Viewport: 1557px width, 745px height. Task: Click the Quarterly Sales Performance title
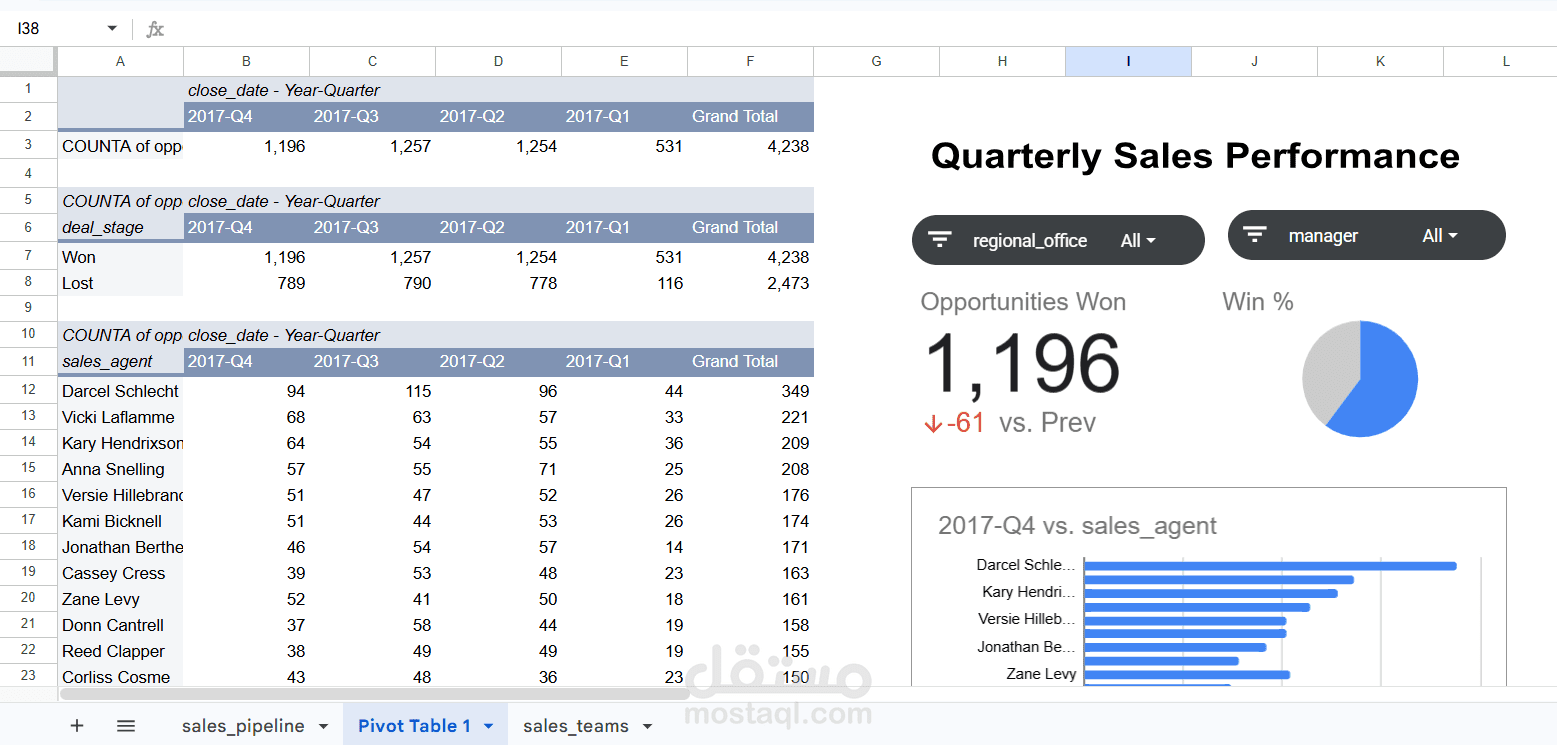click(x=1195, y=156)
